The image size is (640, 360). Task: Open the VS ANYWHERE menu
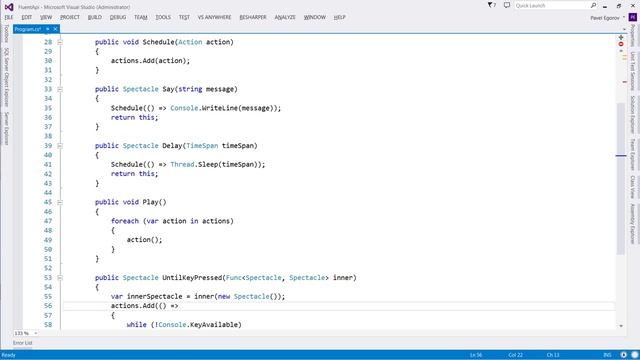(214, 17)
